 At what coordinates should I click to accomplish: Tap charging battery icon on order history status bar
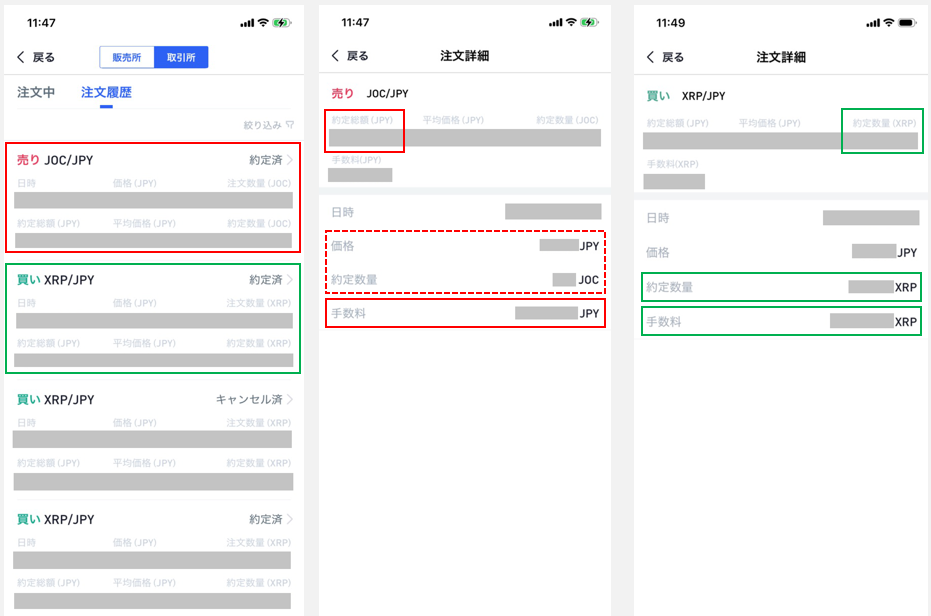coord(281,23)
